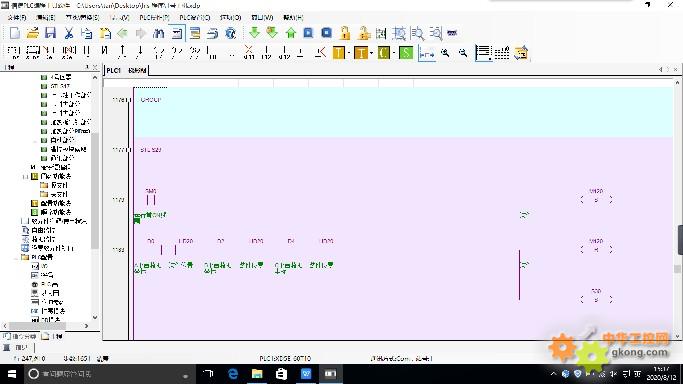Open the dropdown arrow beside green C button
The width and height of the screenshot is (683, 384).
pos(394,53)
